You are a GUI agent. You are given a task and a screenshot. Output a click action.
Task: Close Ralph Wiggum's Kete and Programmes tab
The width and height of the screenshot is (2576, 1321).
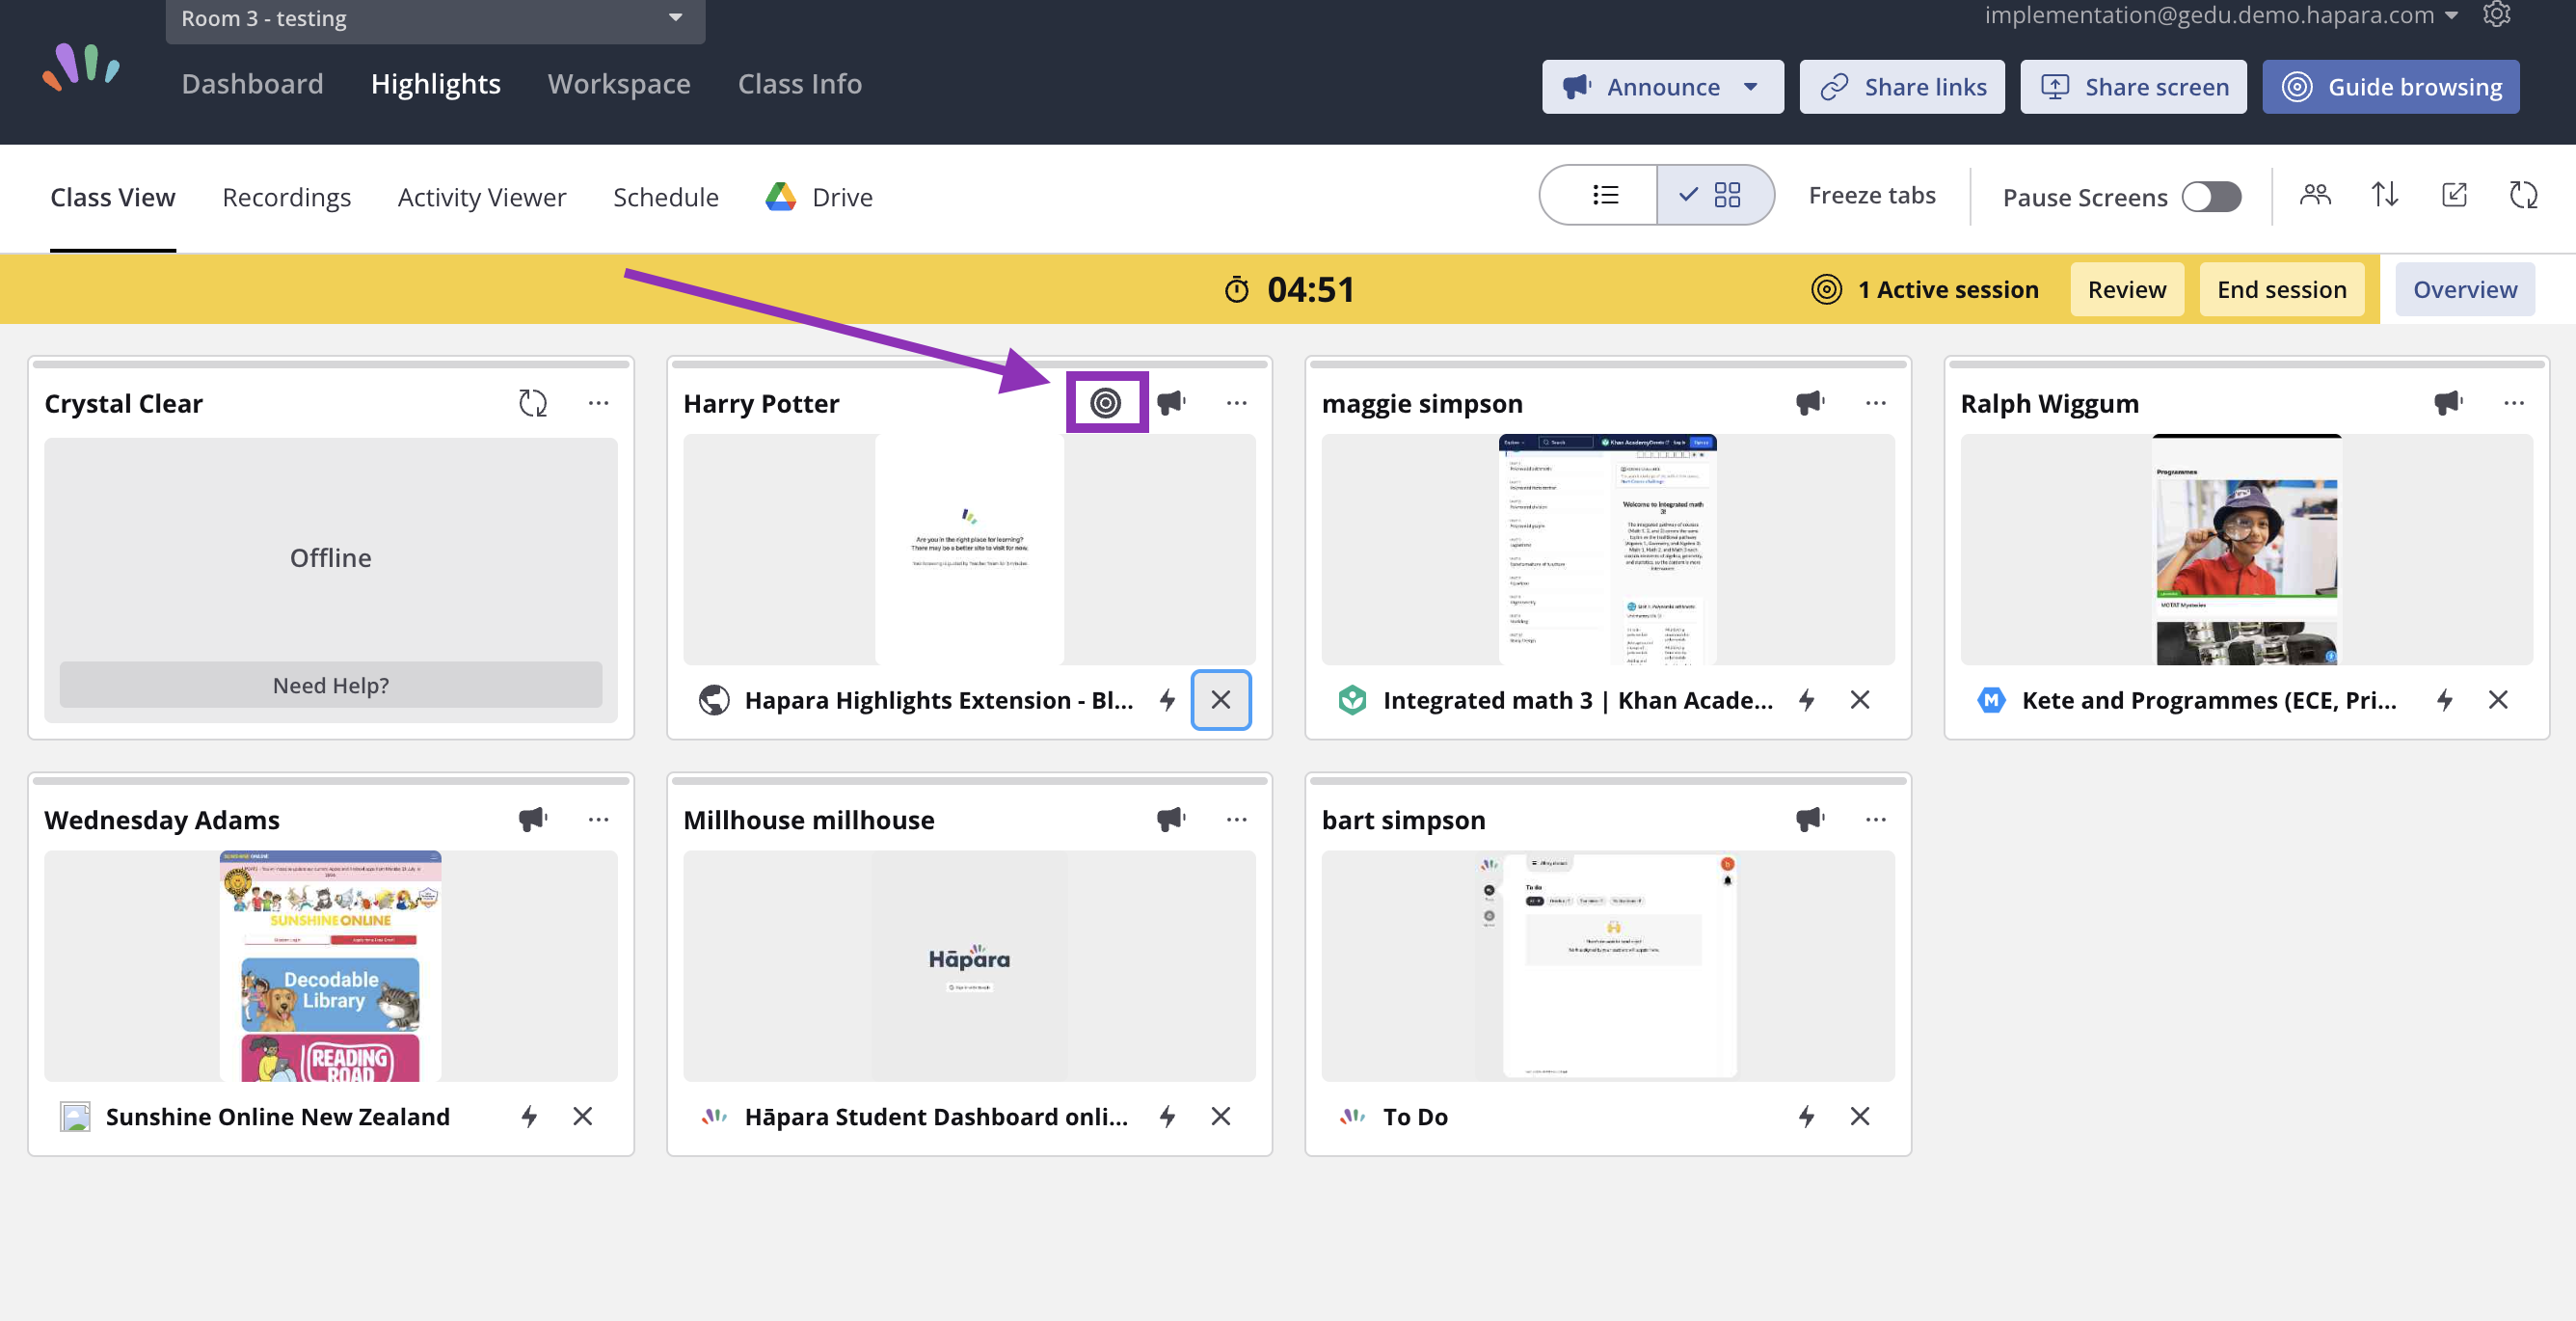tap(2497, 700)
